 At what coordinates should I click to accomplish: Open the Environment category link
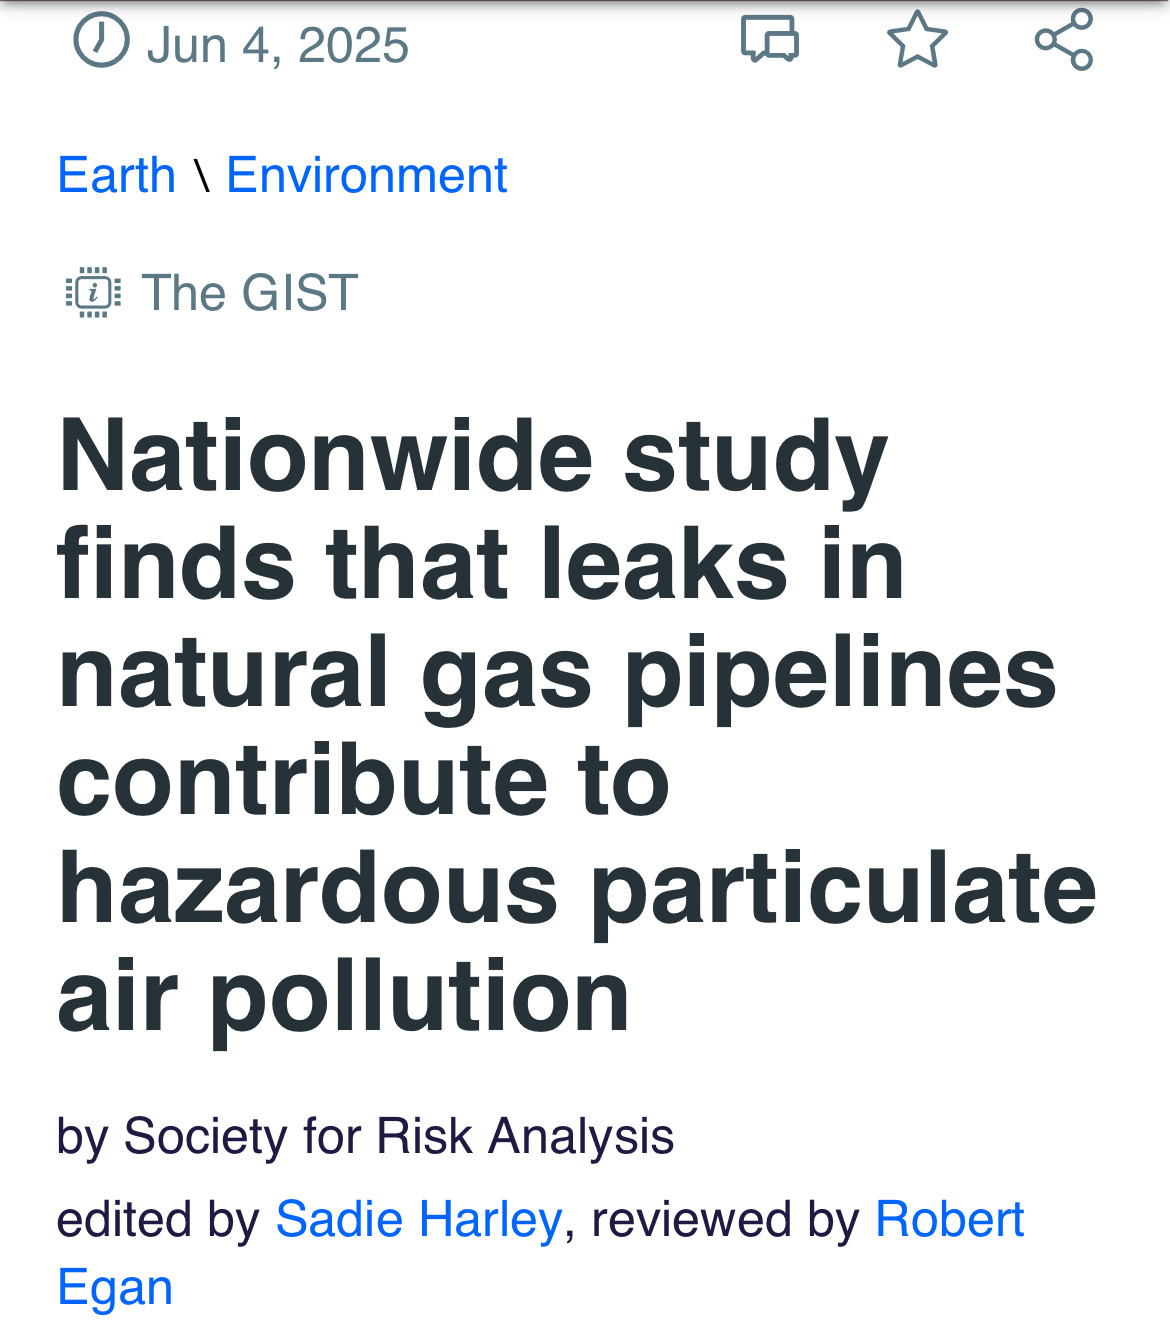click(x=366, y=175)
